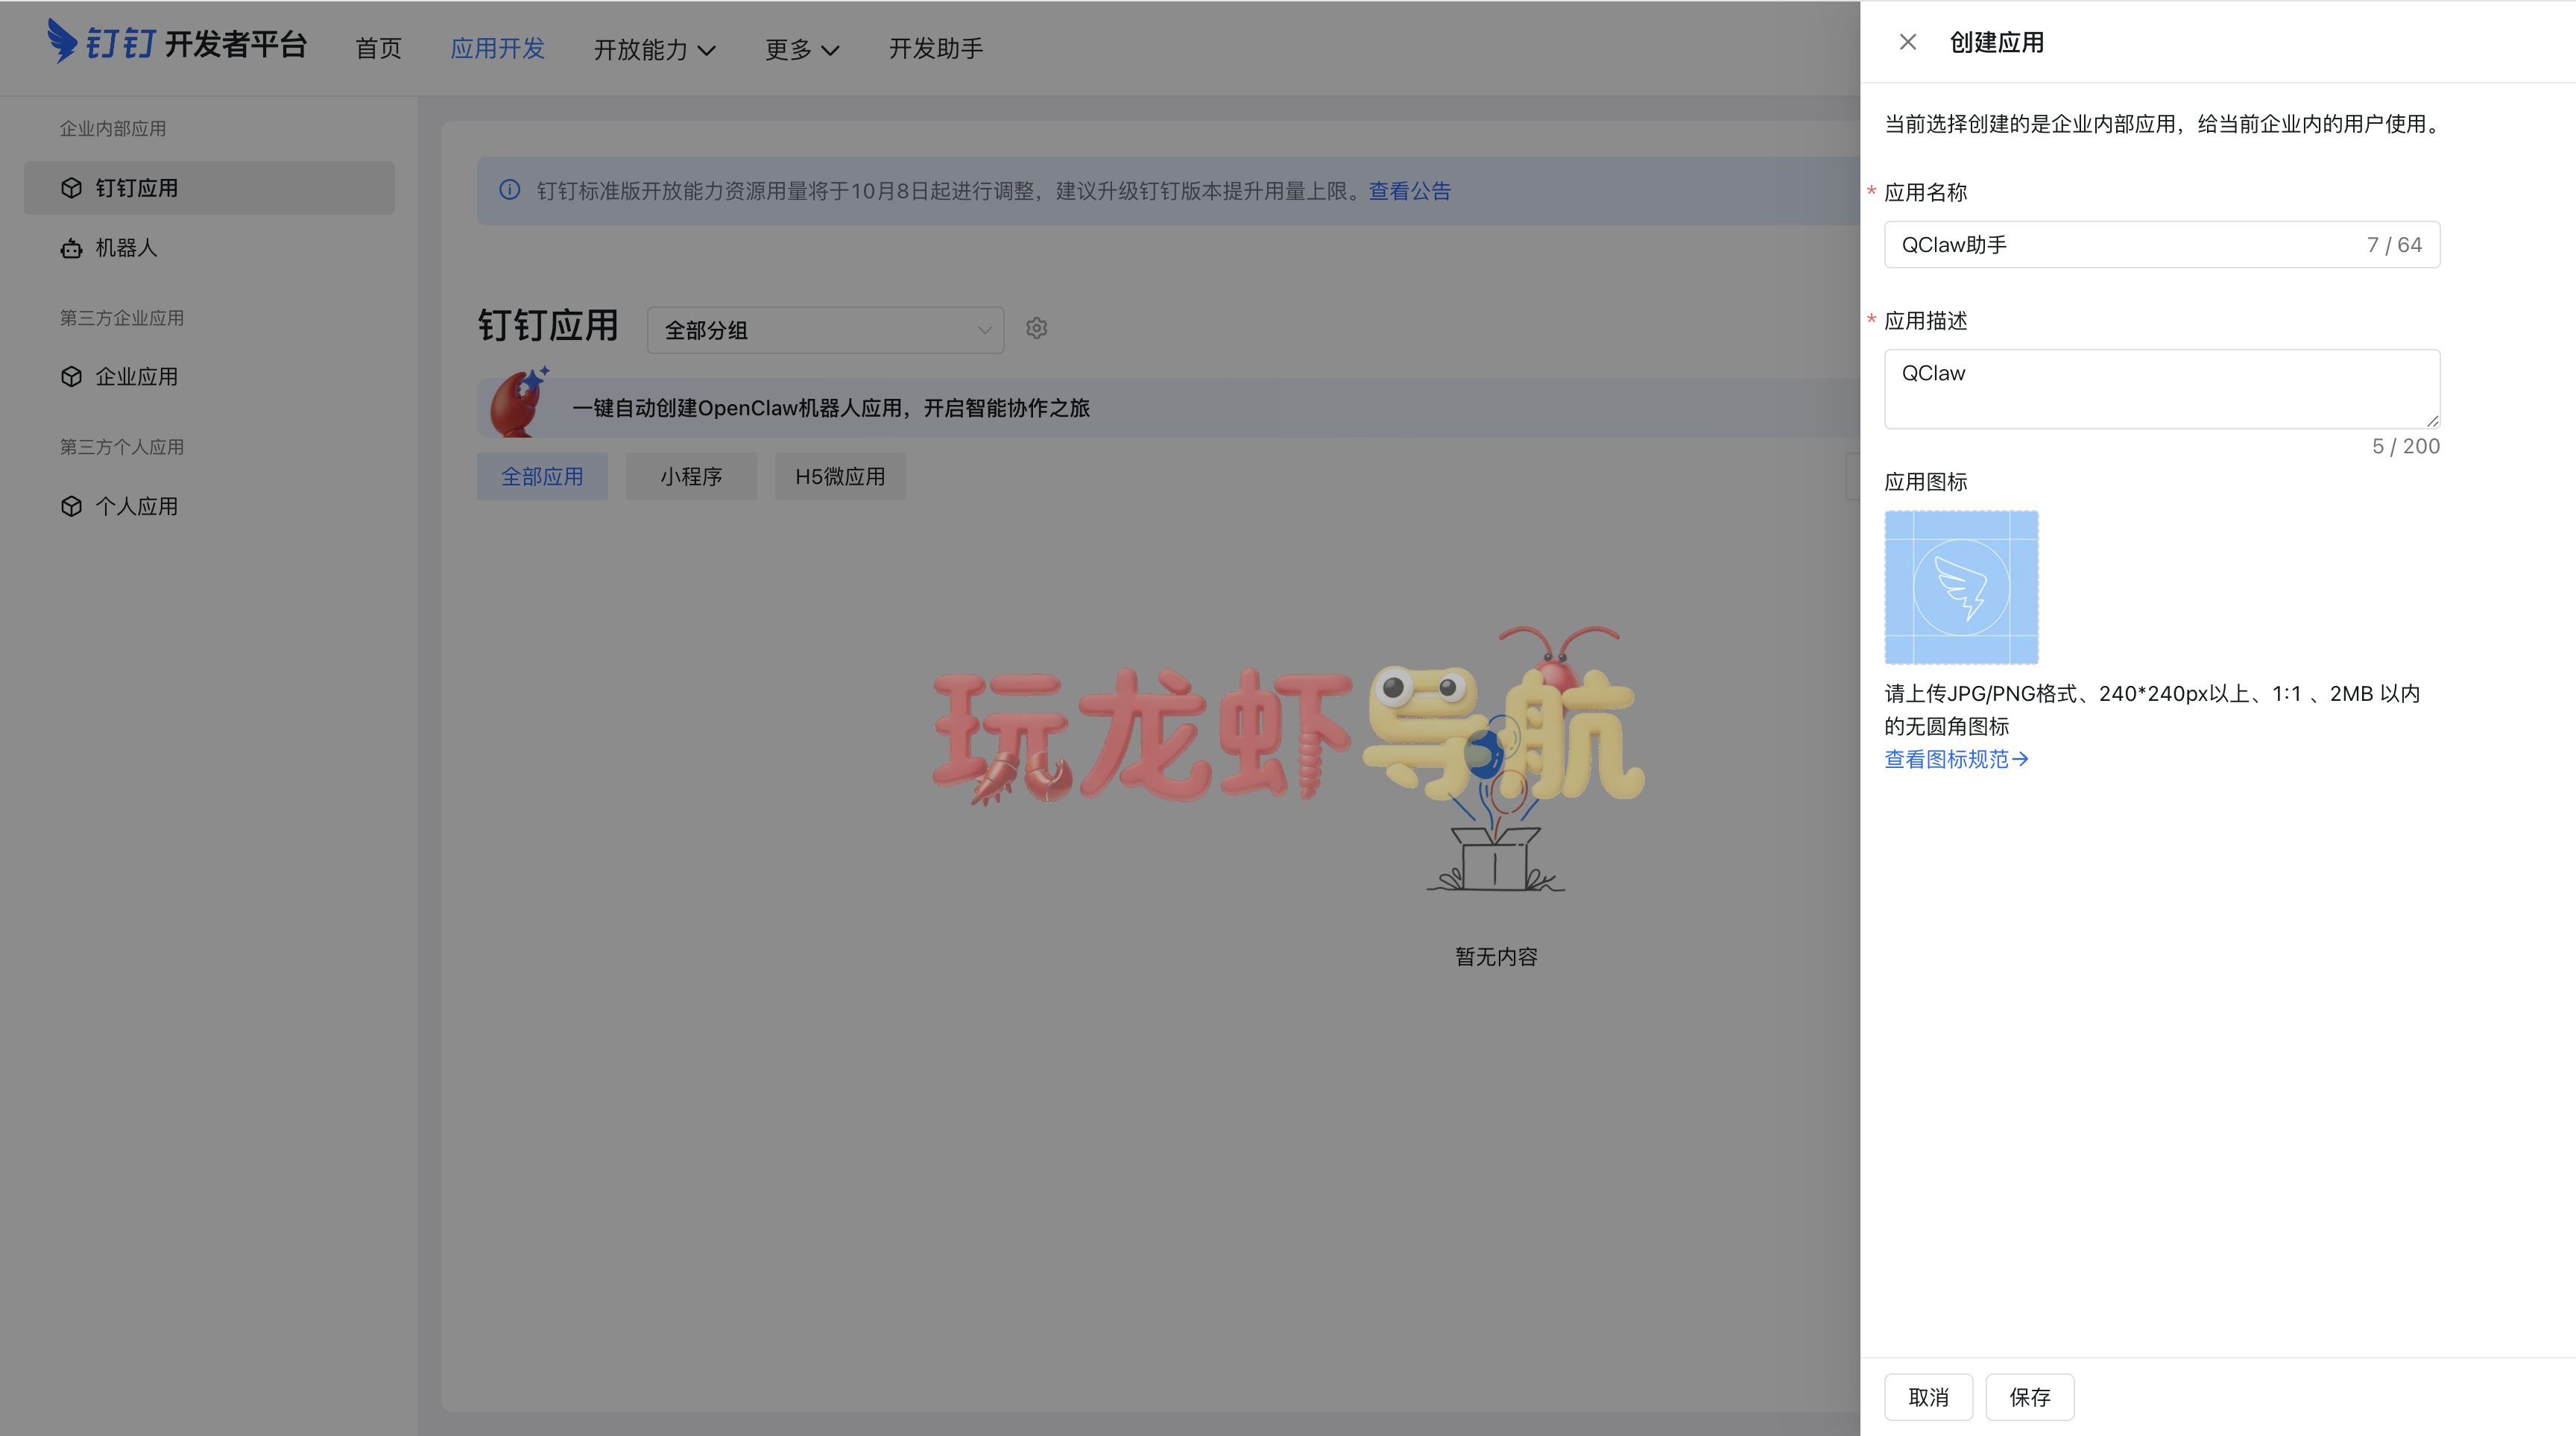The image size is (2576, 1436).
Task: Close the 创建应用 panel with the X icon
Action: click(x=1907, y=42)
